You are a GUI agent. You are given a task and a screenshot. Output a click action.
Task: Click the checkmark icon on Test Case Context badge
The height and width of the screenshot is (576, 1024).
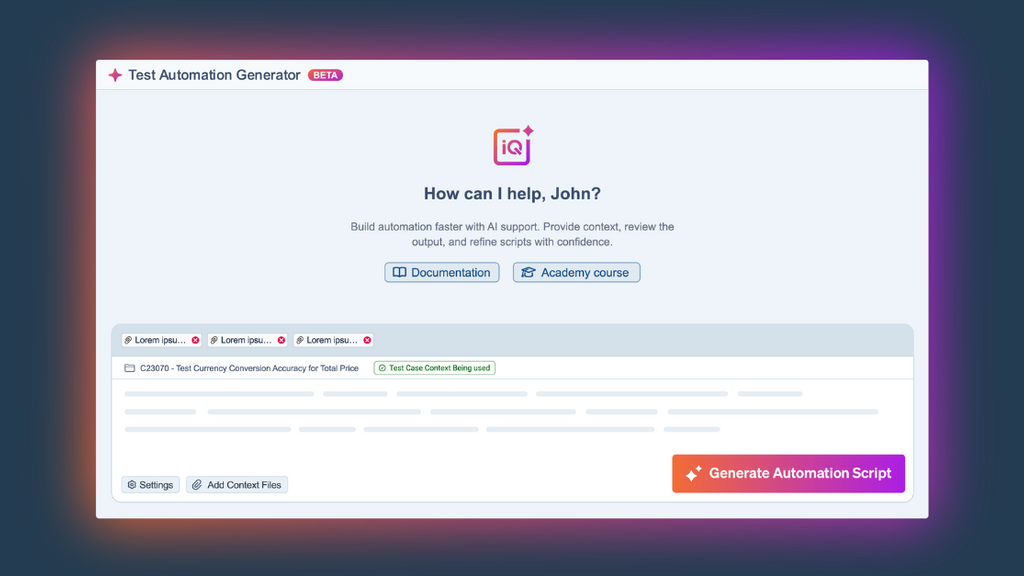381,367
